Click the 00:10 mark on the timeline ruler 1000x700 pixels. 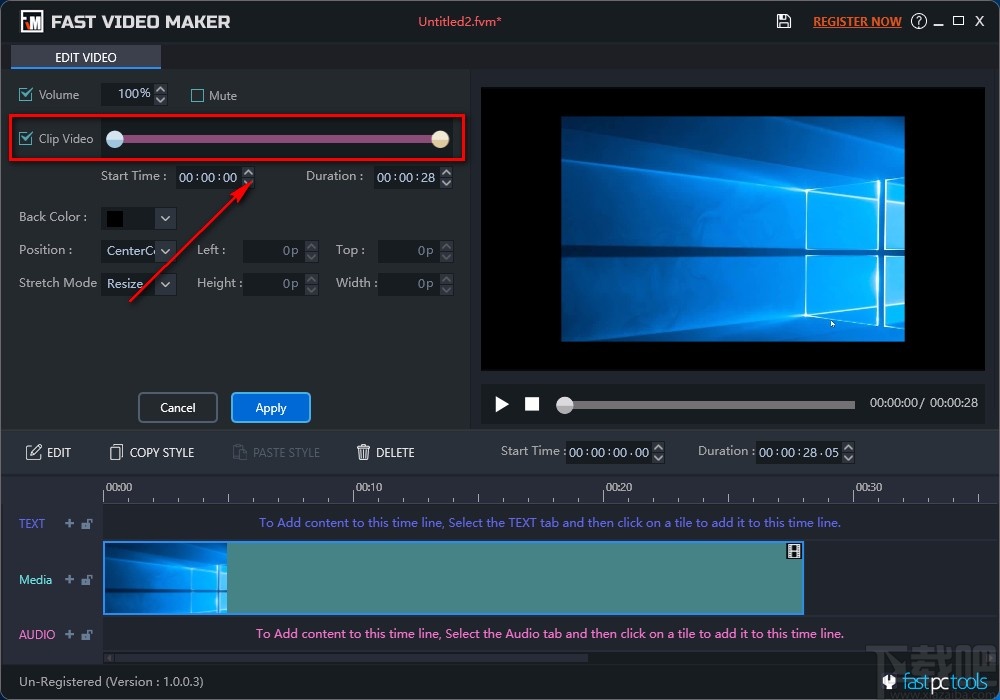pyautogui.click(x=369, y=487)
